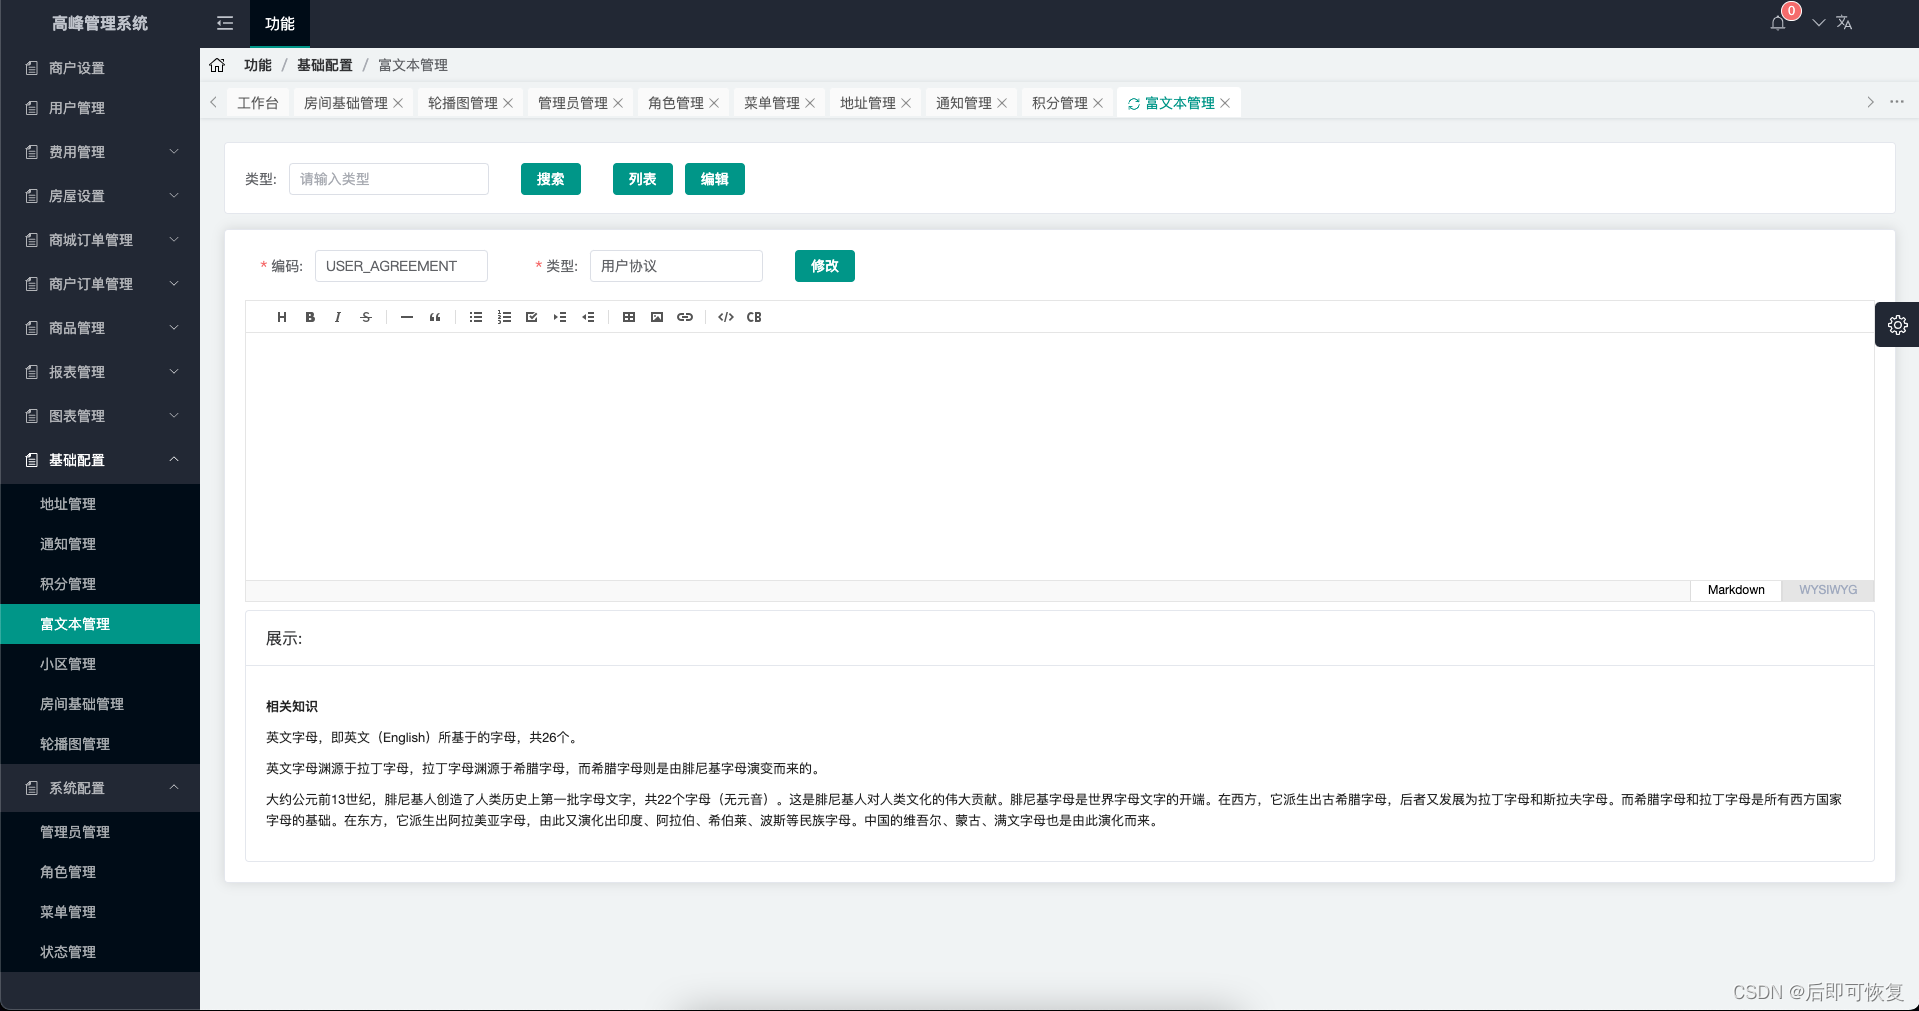
Task: Open the 工作台 tab
Action: pyautogui.click(x=258, y=103)
